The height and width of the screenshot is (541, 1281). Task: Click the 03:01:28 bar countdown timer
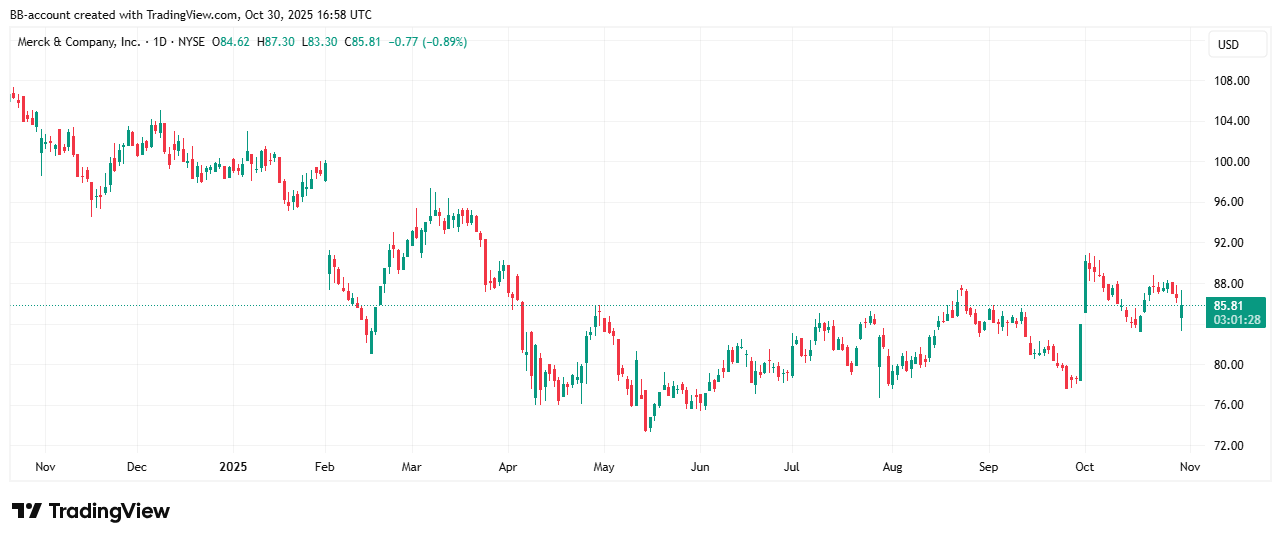click(x=1235, y=320)
